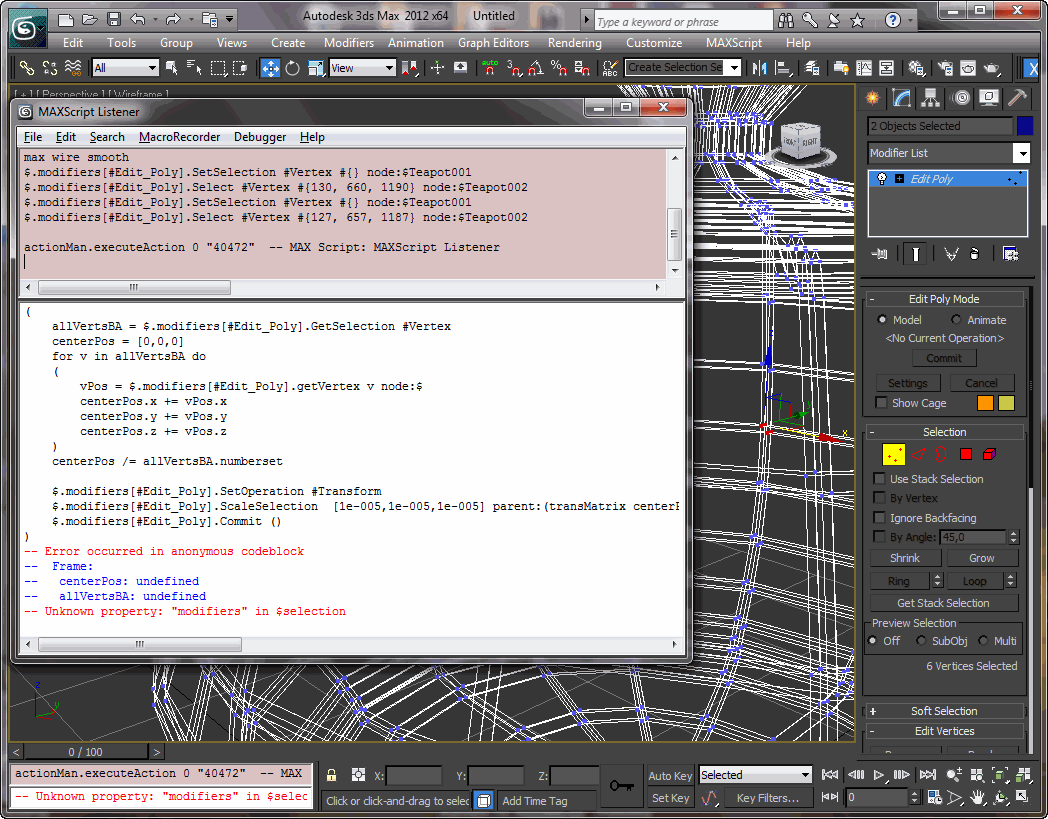The width and height of the screenshot is (1048, 819).
Task: Select and Rotate tool on main toolbar
Action: (290, 68)
